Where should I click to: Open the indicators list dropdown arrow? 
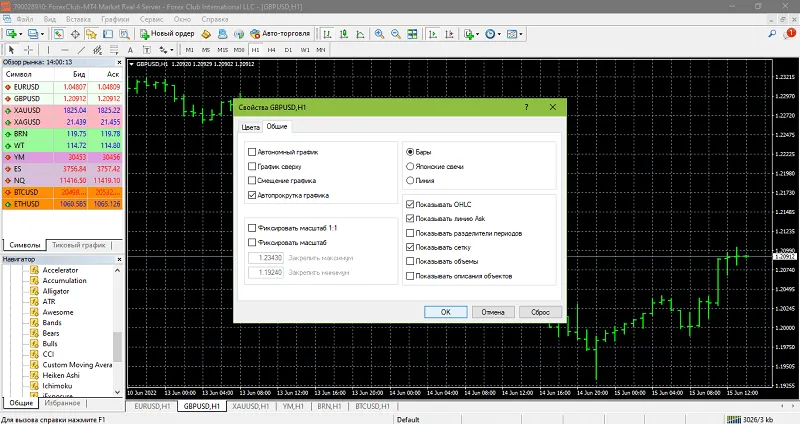477,34
